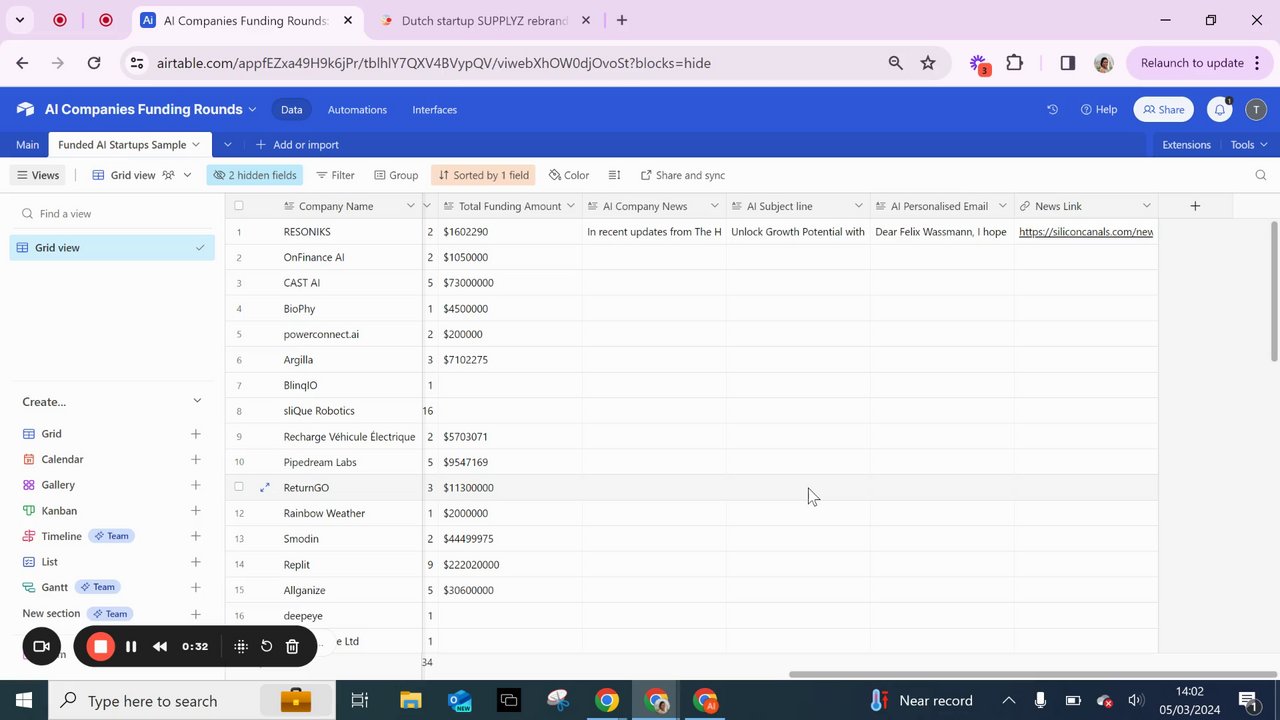Bookmark this page with star icon
The width and height of the screenshot is (1280, 720).
[928, 63]
